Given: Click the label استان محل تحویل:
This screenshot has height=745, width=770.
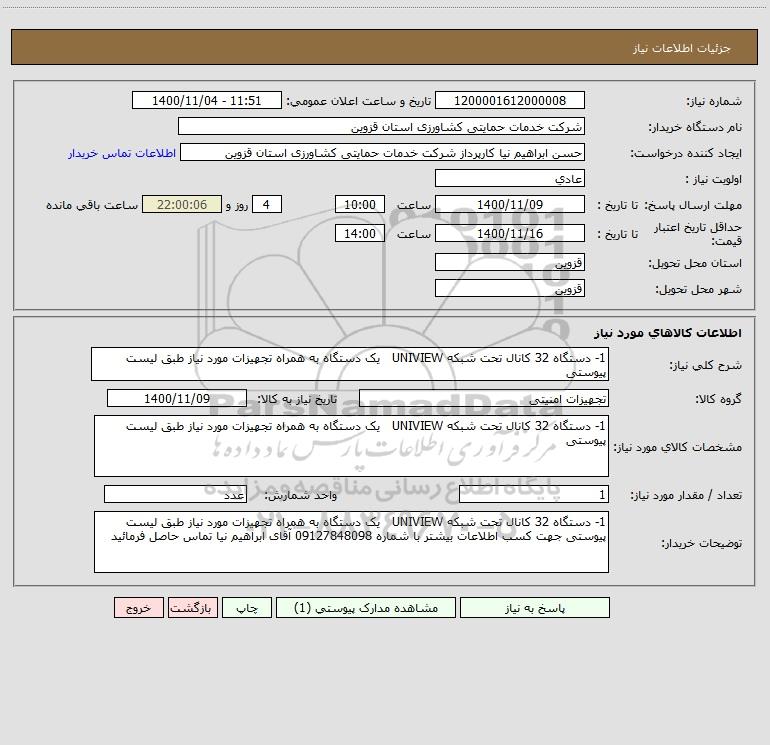Looking at the screenshot, I should coord(695,263).
